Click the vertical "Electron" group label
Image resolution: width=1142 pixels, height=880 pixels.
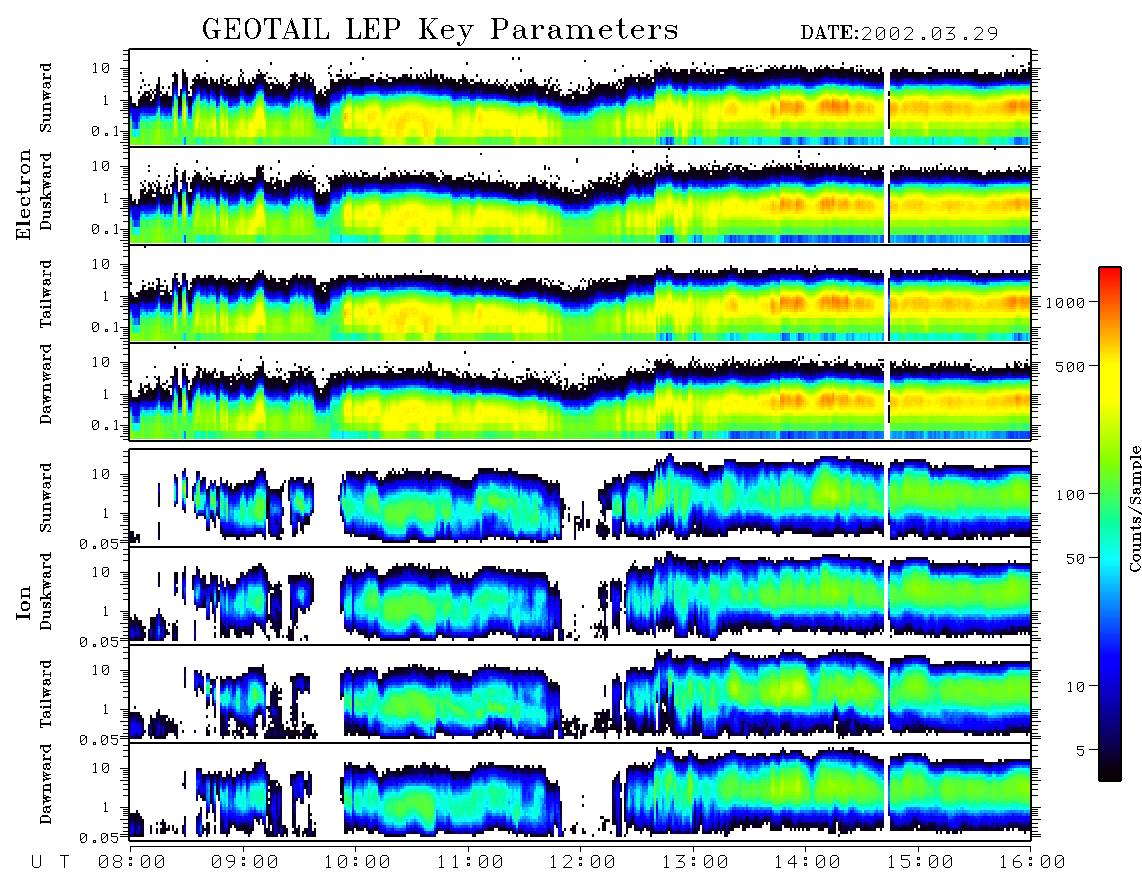[x=24, y=195]
